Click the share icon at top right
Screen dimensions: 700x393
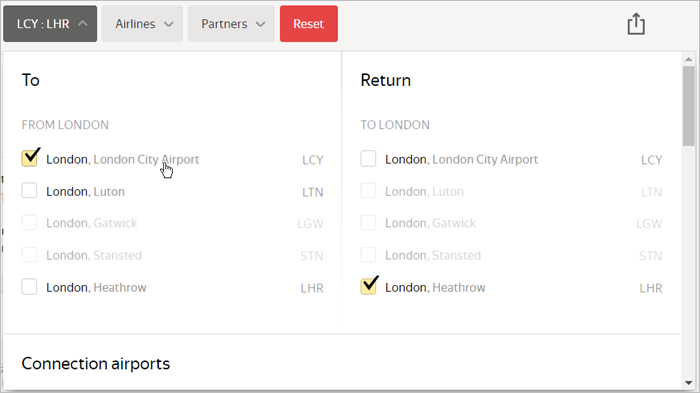(636, 24)
